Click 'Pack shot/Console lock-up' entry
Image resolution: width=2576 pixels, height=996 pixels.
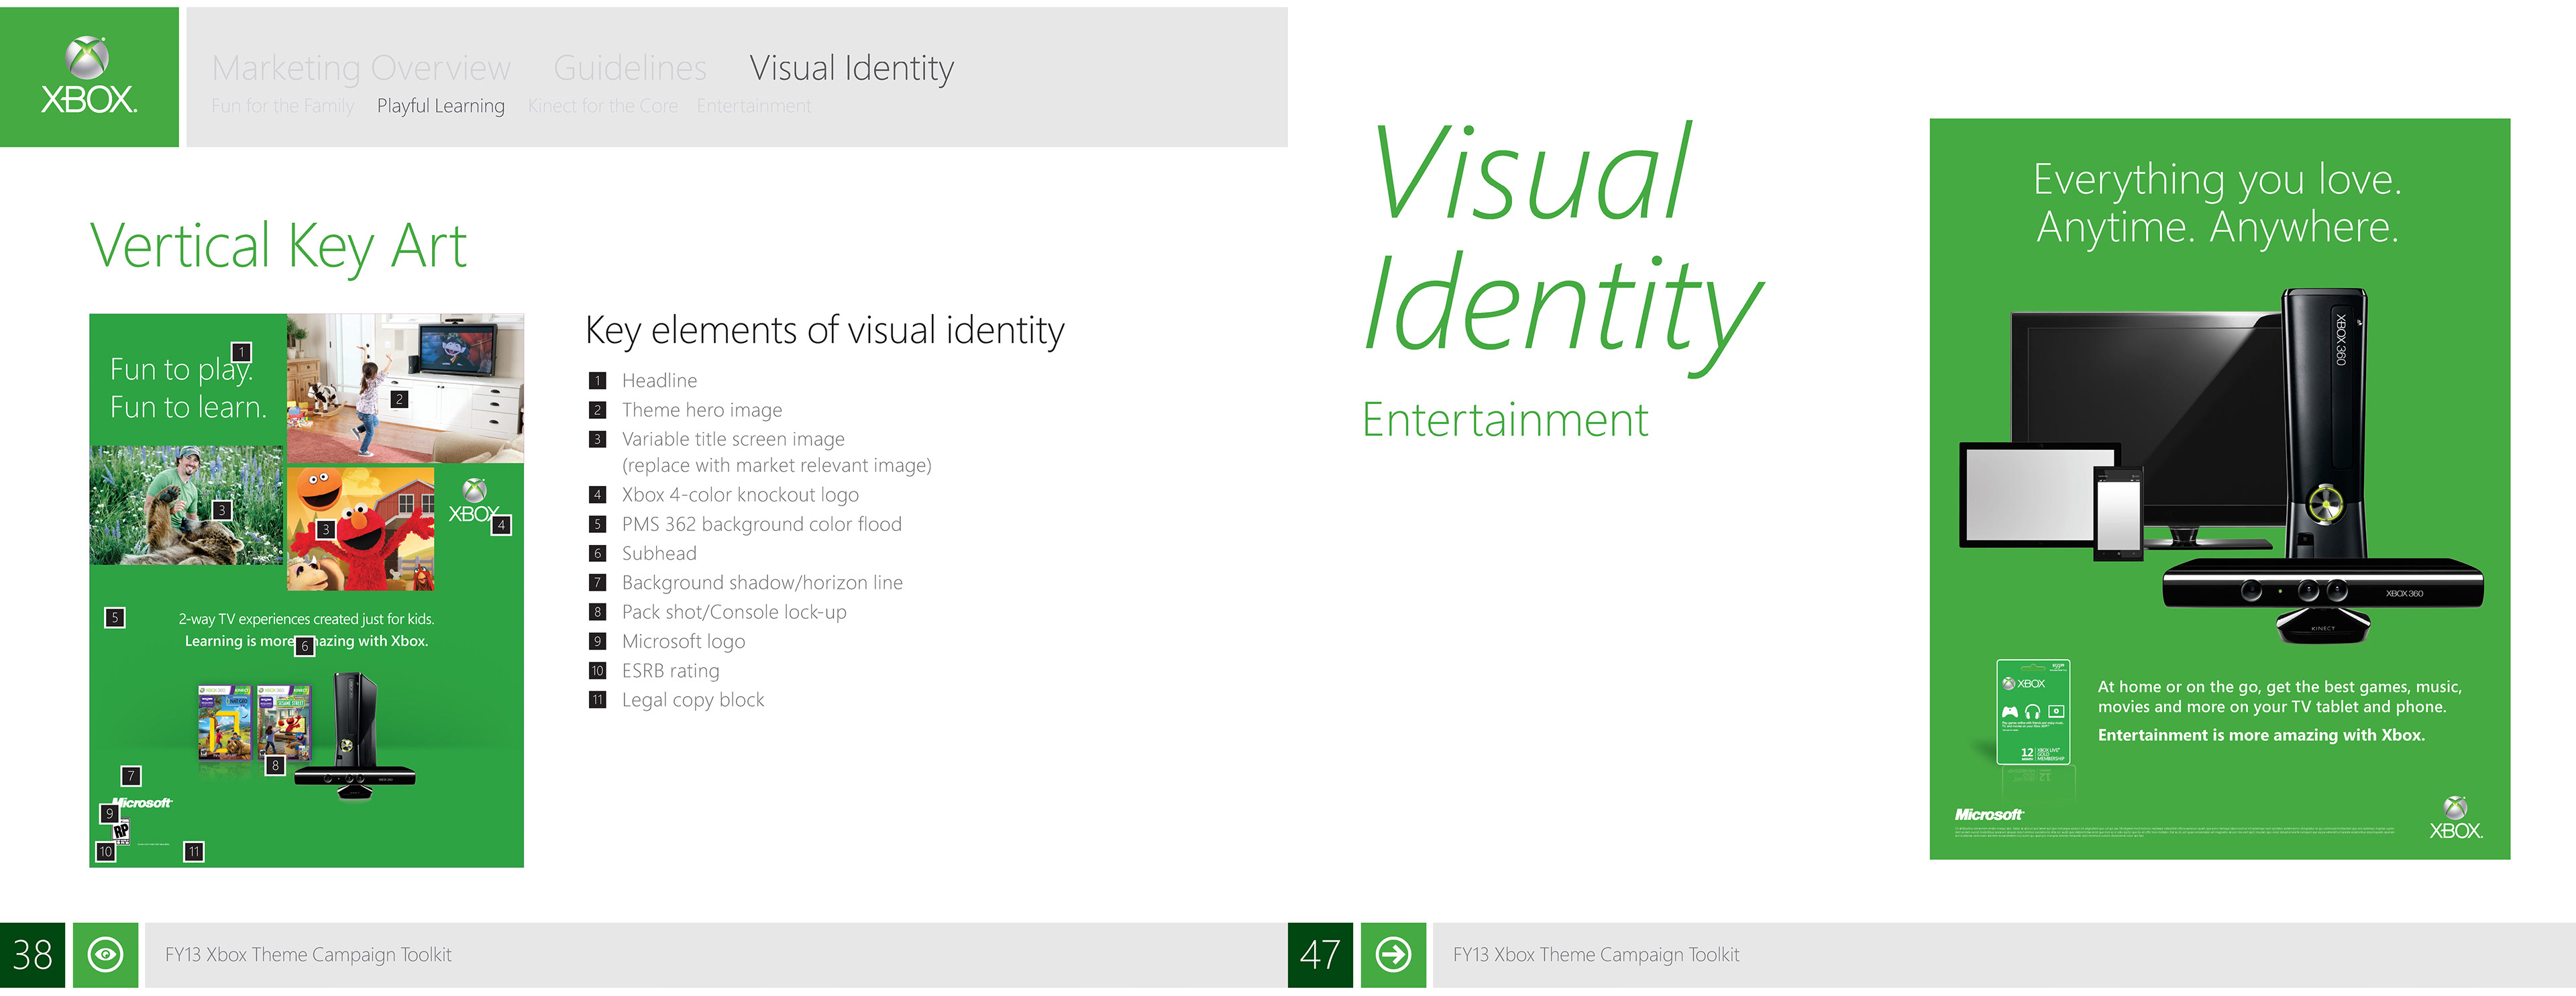[734, 612]
